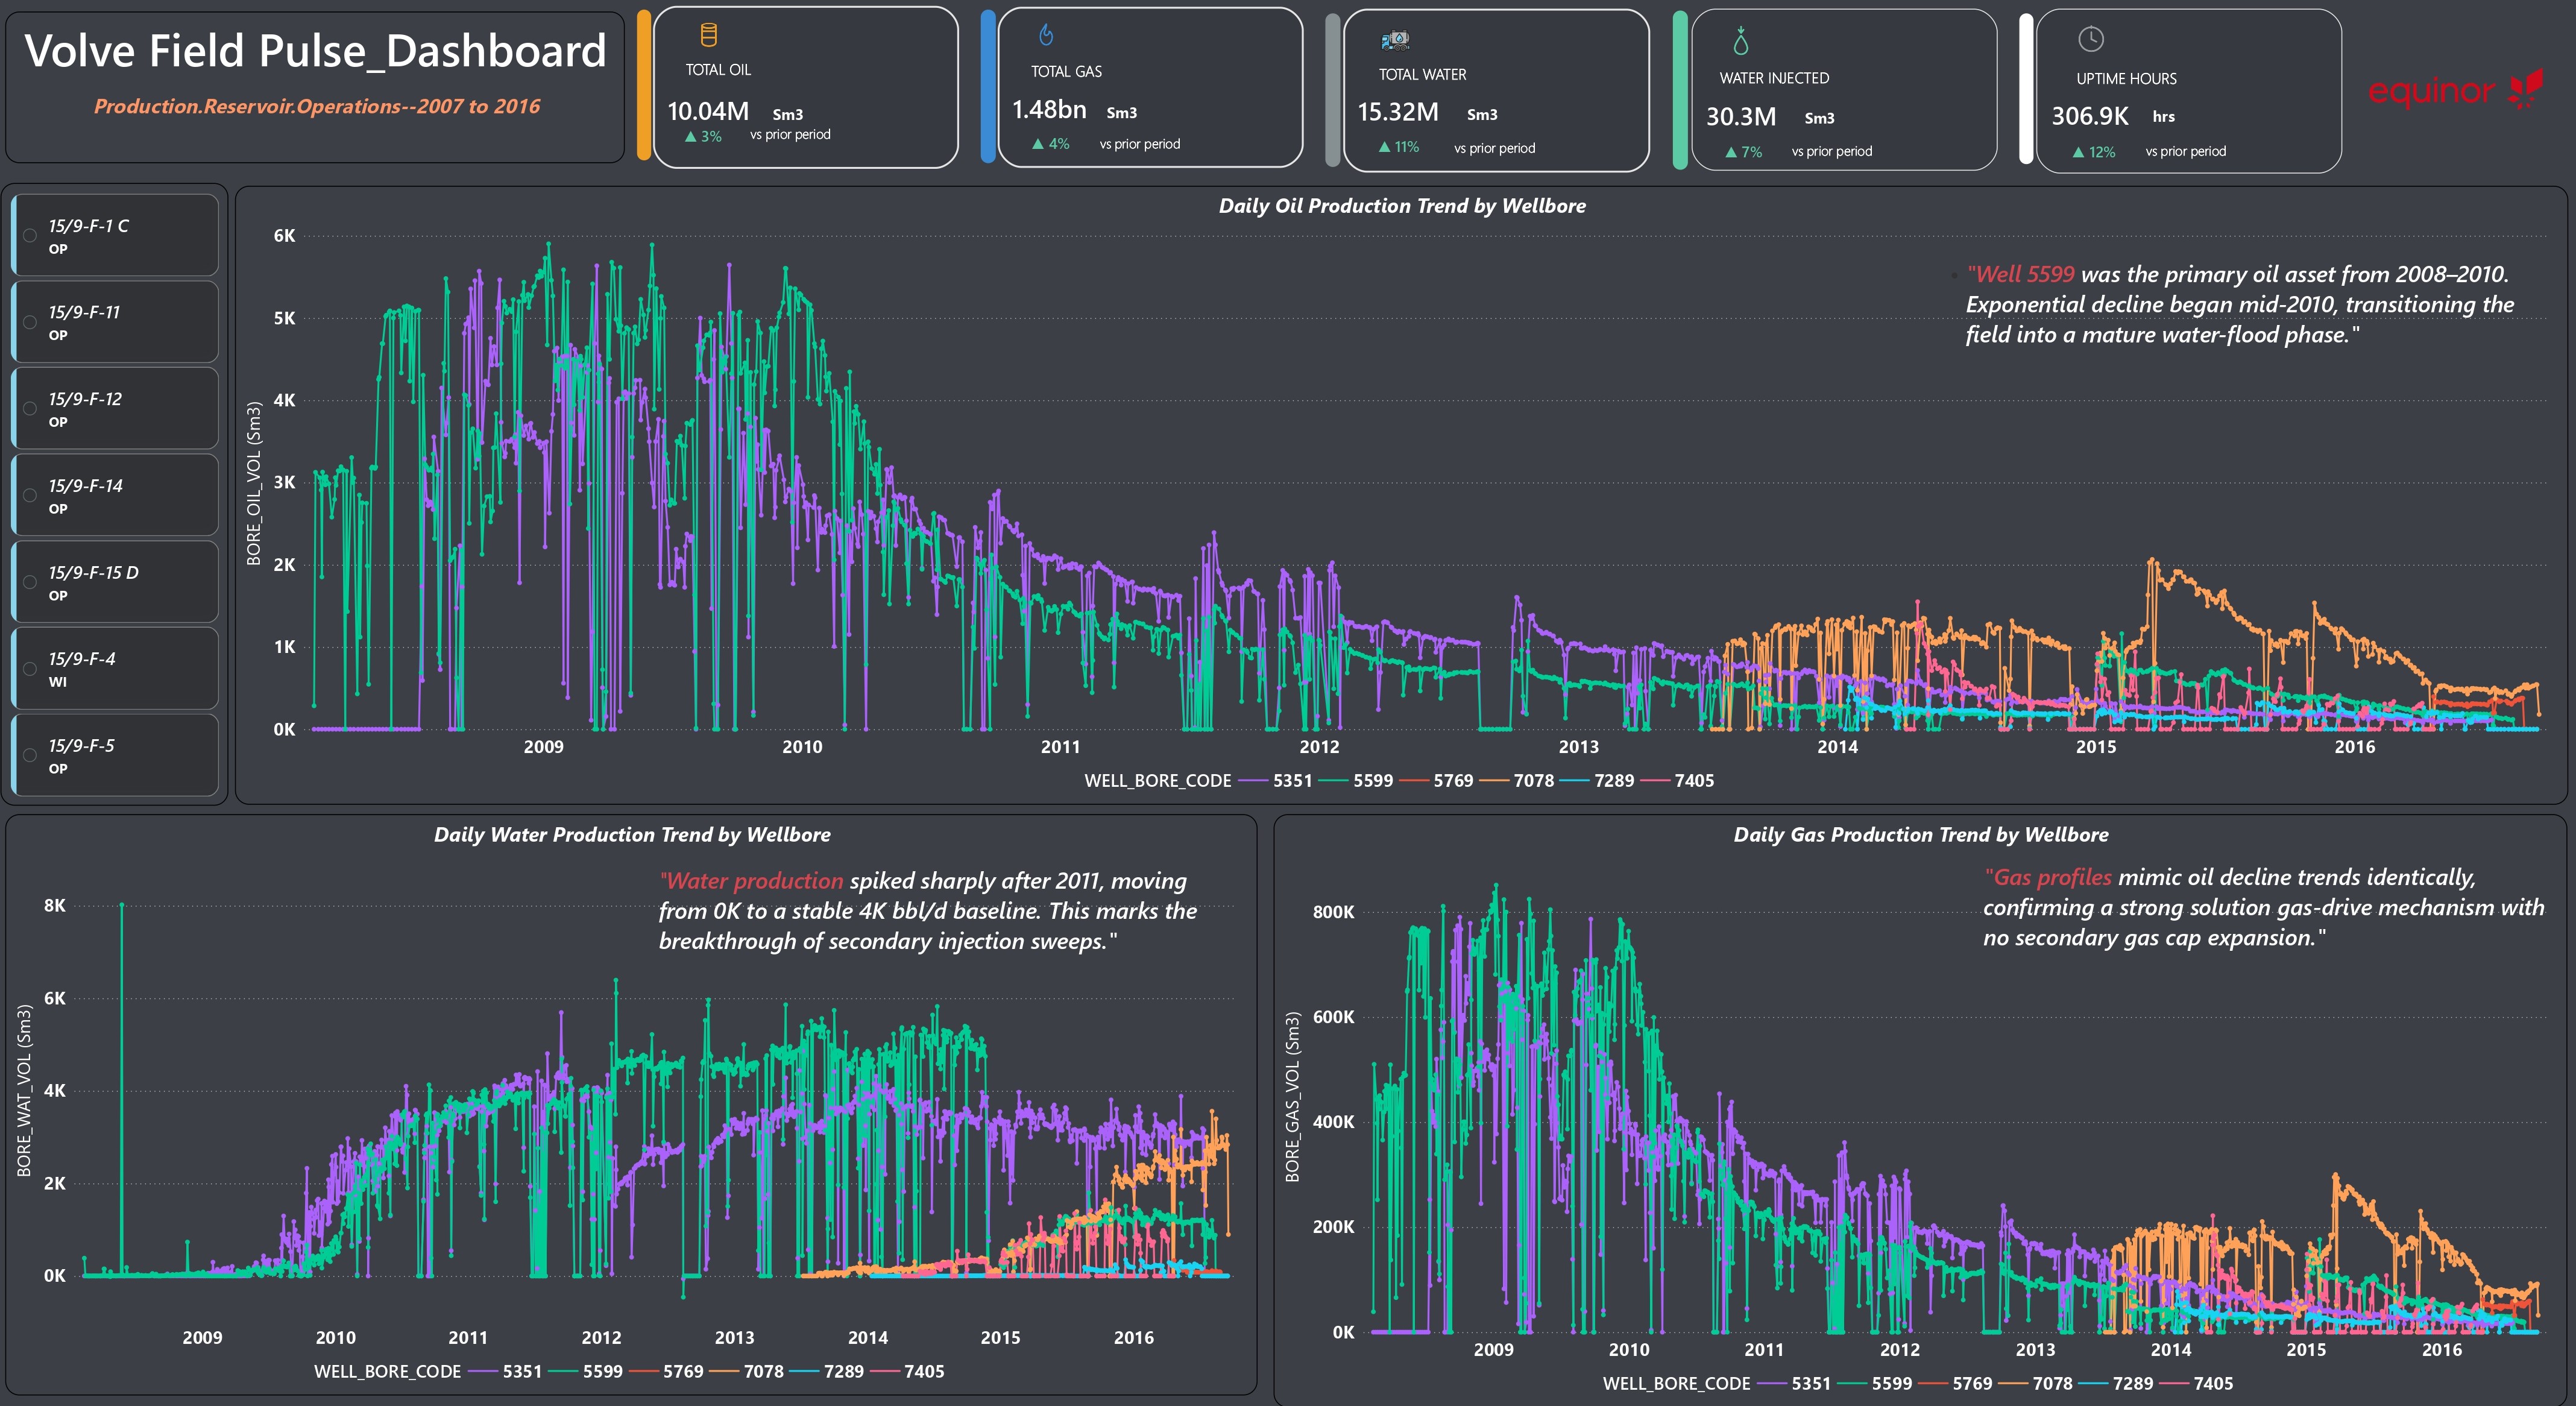Click the water droplet icon on Water Injected card

coord(1741,41)
